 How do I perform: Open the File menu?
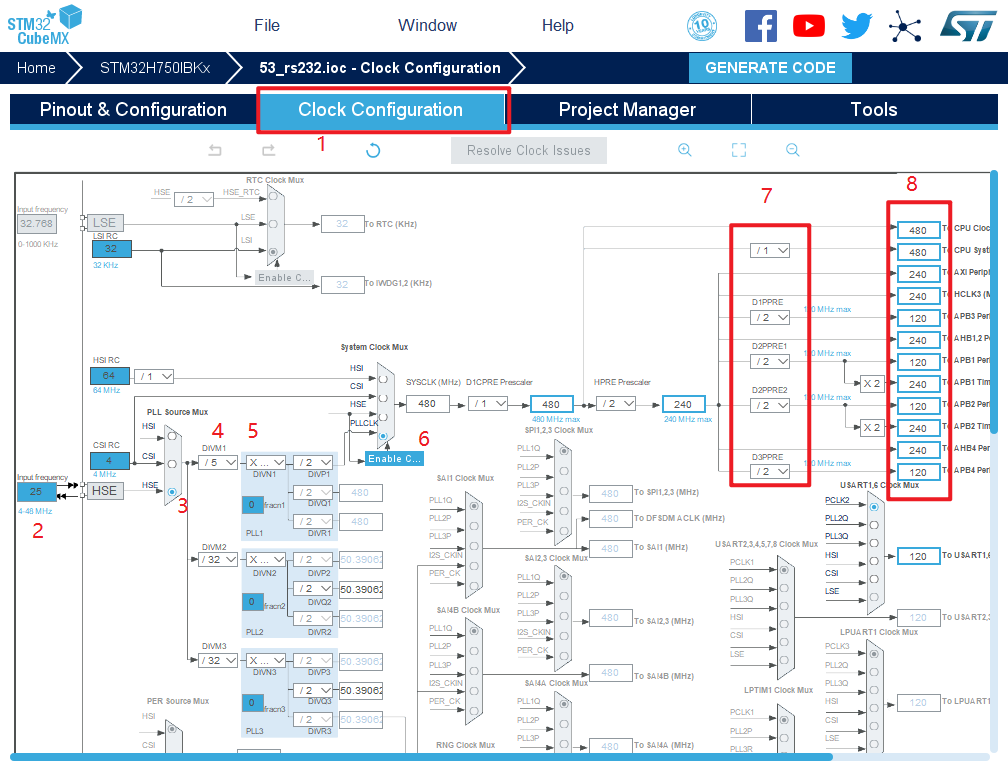click(x=267, y=26)
